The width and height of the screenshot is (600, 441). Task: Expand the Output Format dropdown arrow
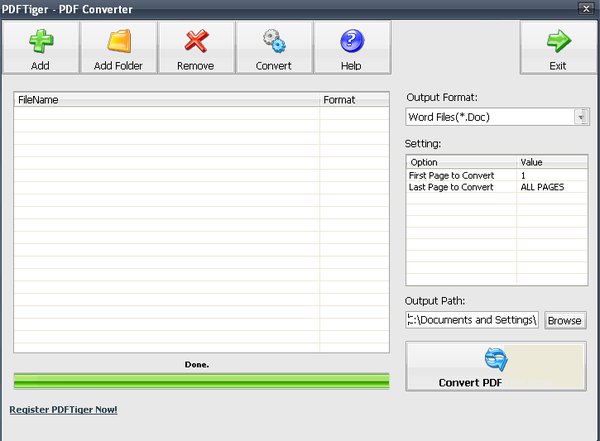tap(581, 117)
